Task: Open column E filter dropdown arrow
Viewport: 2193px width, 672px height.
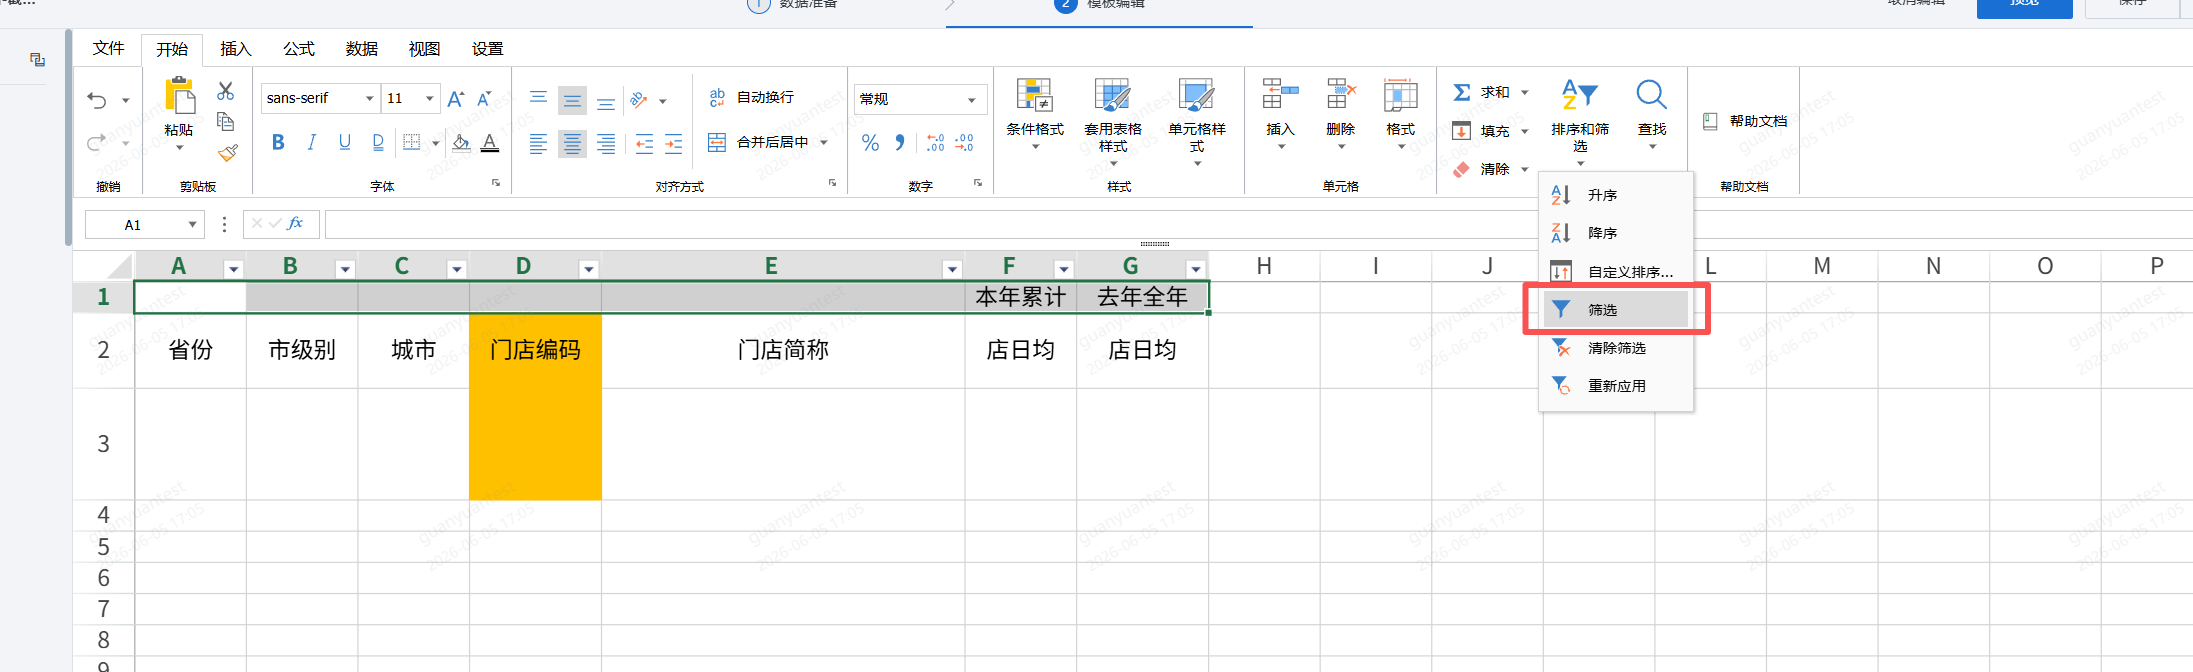Action: coord(952,269)
